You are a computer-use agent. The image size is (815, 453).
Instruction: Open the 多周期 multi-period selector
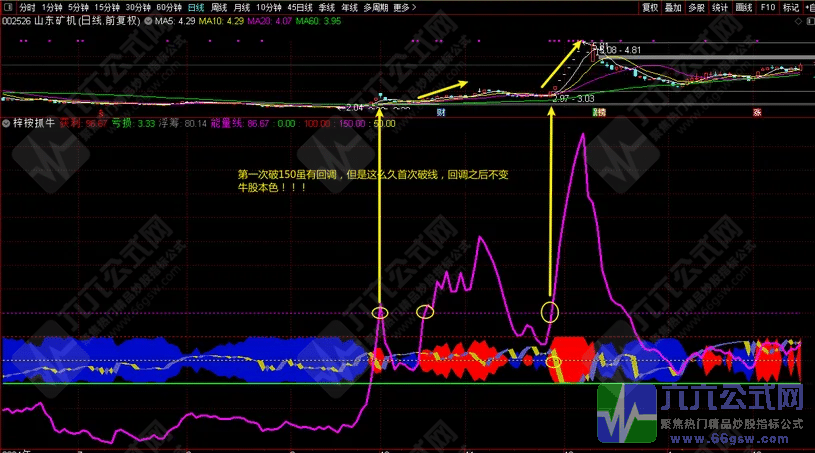click(375, 7)
